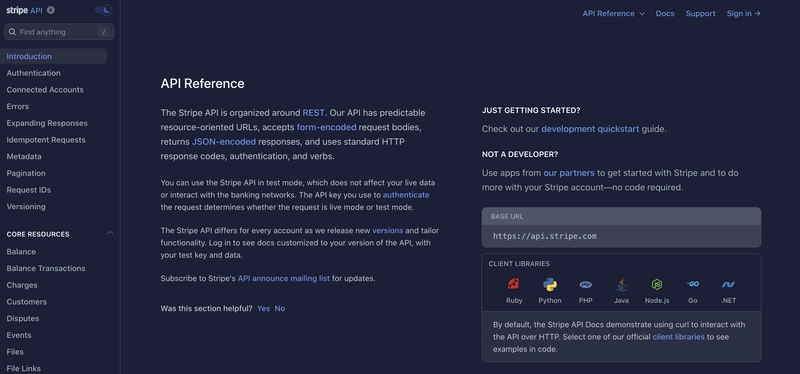Click the Stripe API logo
The image size is (800, 374).
click(24, 10)
